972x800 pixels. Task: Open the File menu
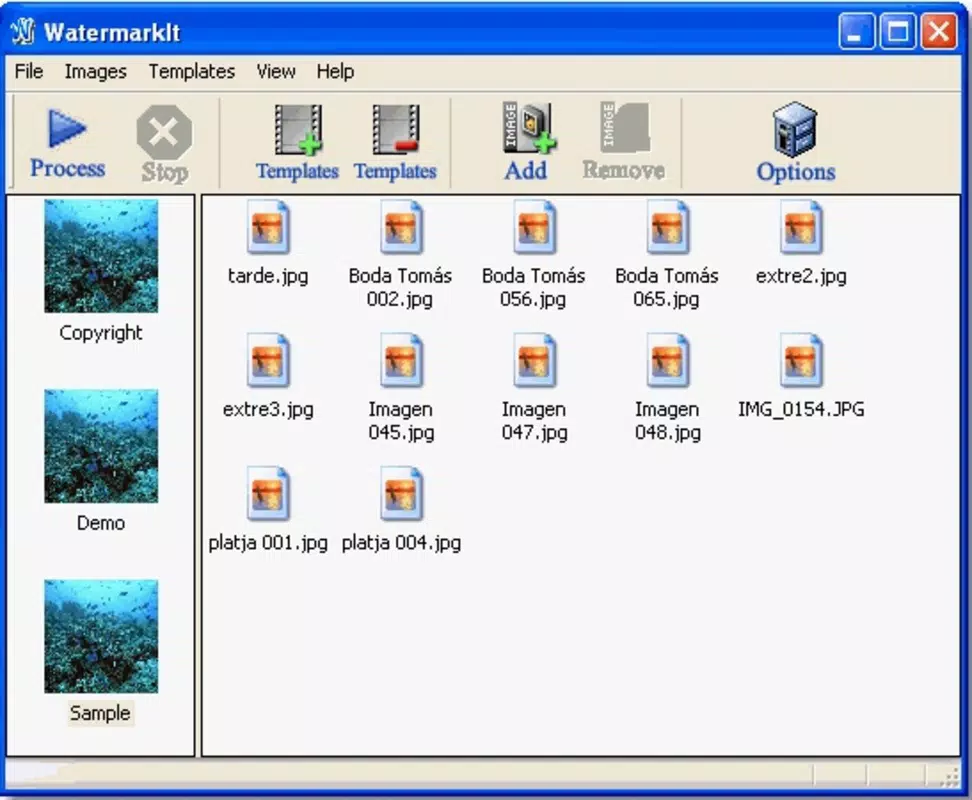click(x=29, y=71)
